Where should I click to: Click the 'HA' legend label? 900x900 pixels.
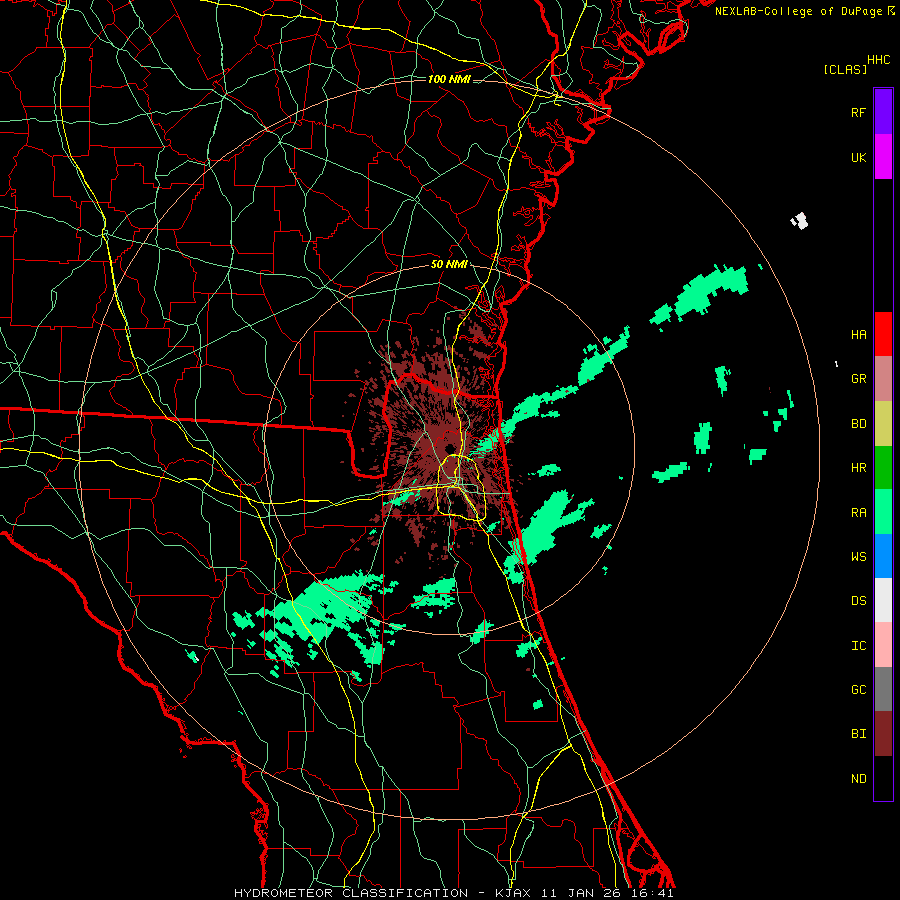click(x=858, y=334)
